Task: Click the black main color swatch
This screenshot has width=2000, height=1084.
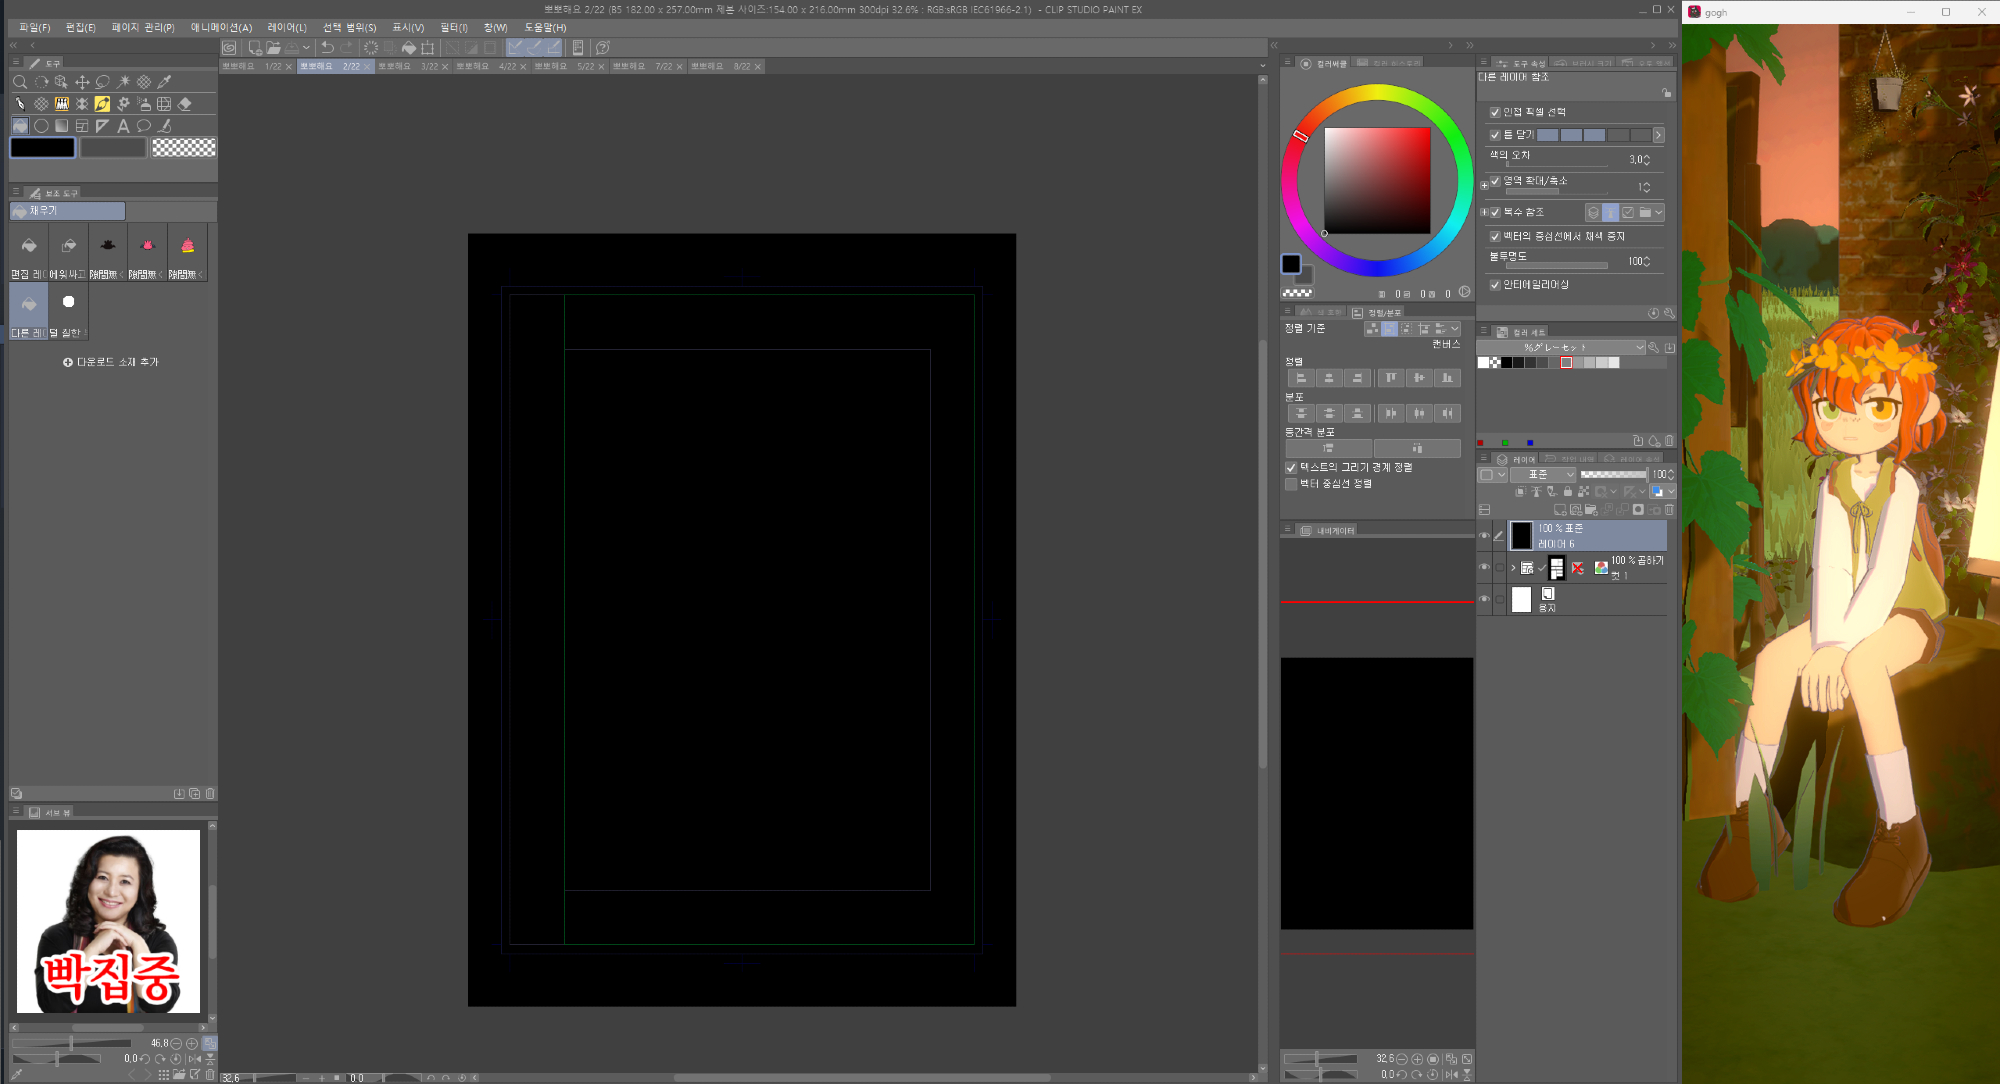Action: pyautogui.click(x=42, y=148)
